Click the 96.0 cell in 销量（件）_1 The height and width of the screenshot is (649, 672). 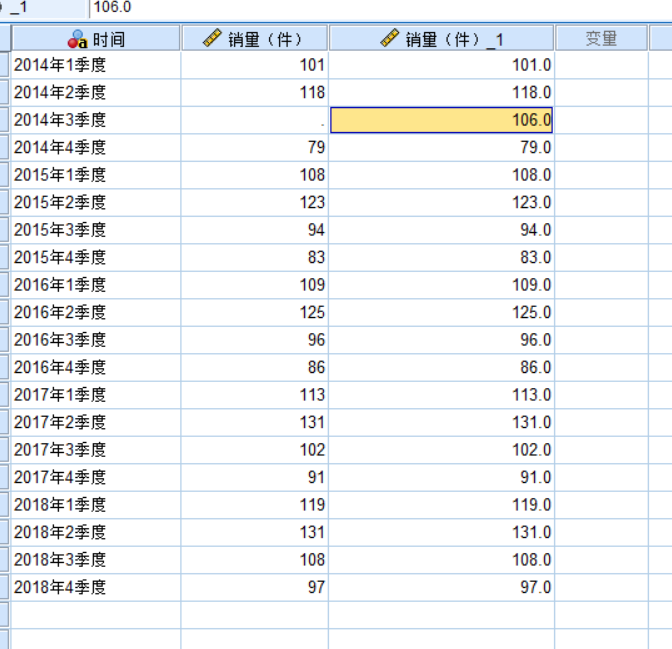coord(441,340)
